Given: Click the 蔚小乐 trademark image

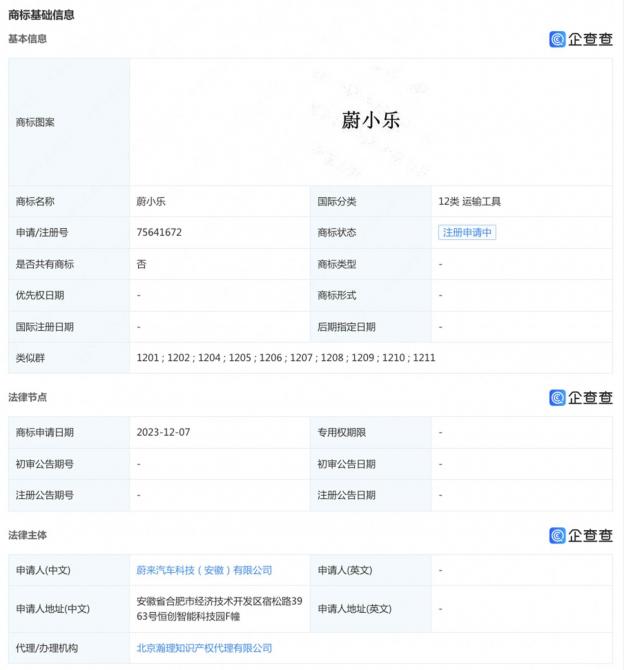Looking at the screenshot, I should [370, 121].
